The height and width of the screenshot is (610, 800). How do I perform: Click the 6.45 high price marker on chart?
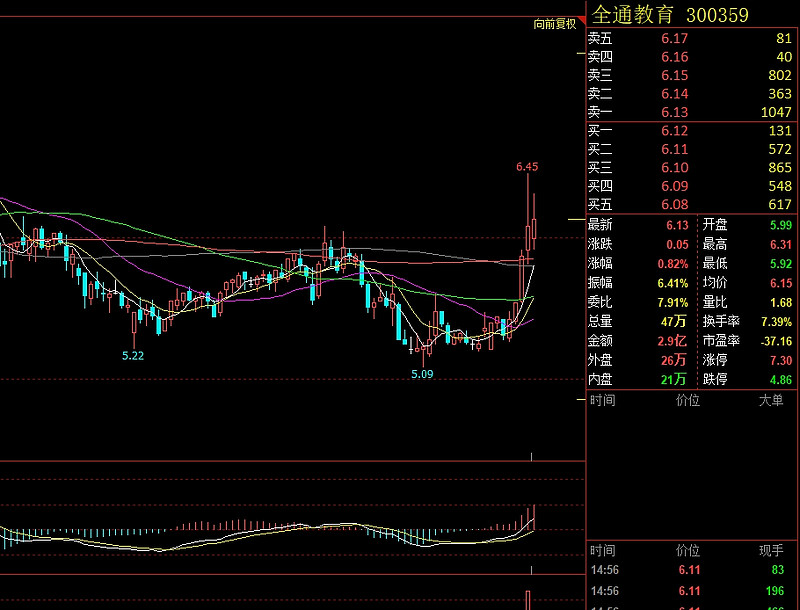[x=527, y=167]
